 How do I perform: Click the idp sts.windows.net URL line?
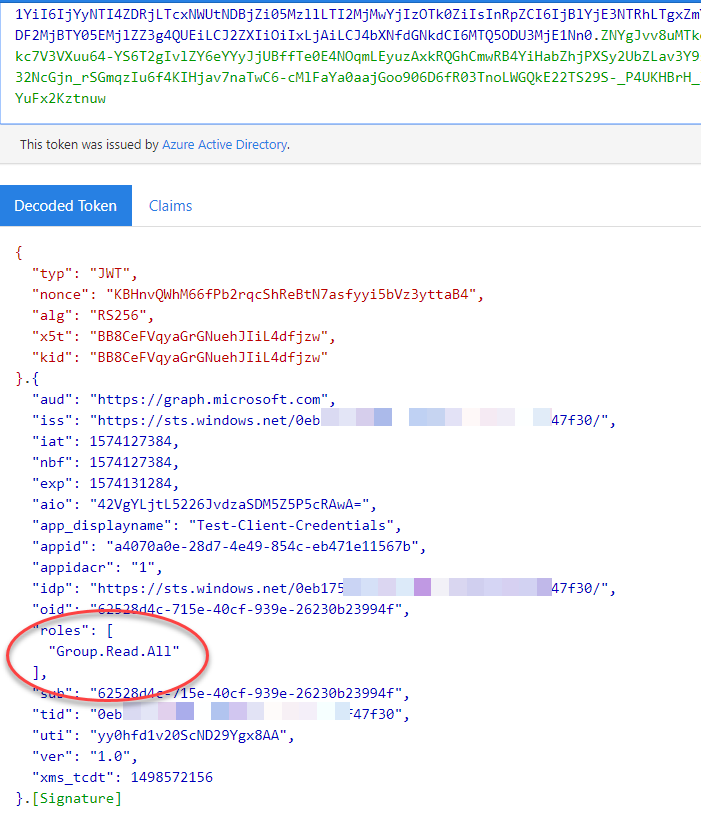pos(324,588)
